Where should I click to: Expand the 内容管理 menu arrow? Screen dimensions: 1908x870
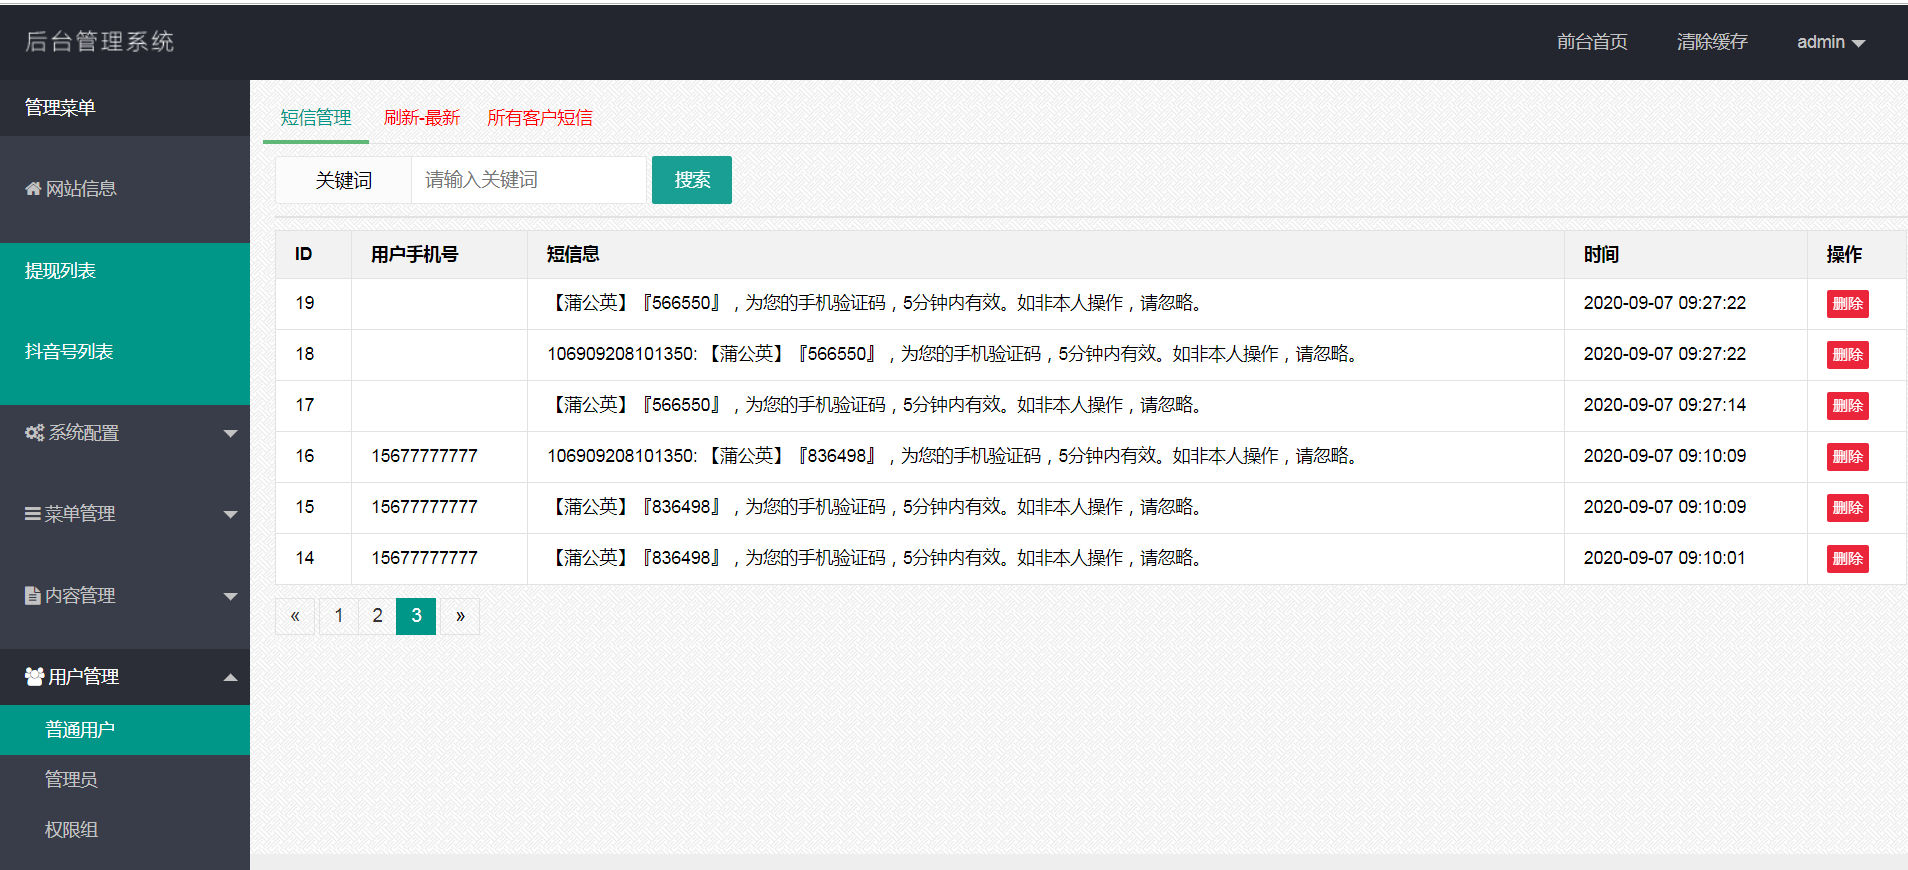[x=230, y=597]
